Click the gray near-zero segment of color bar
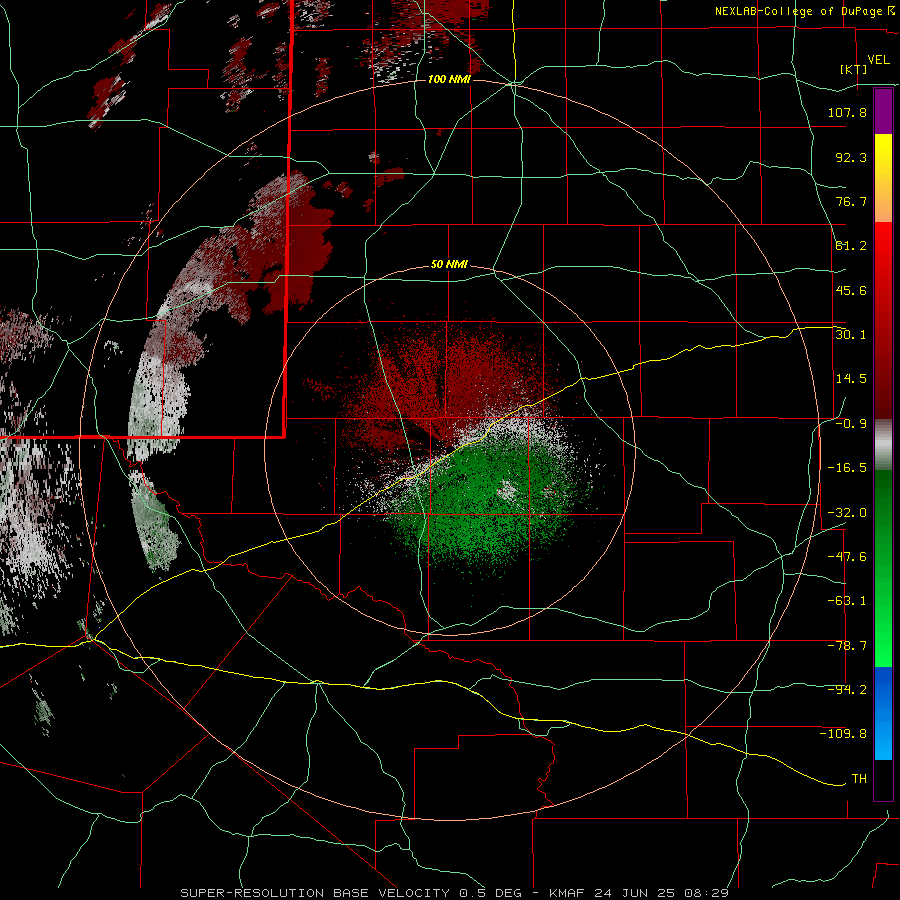The width and height of the screenshot is (900, 900). (x=883, y=445)
